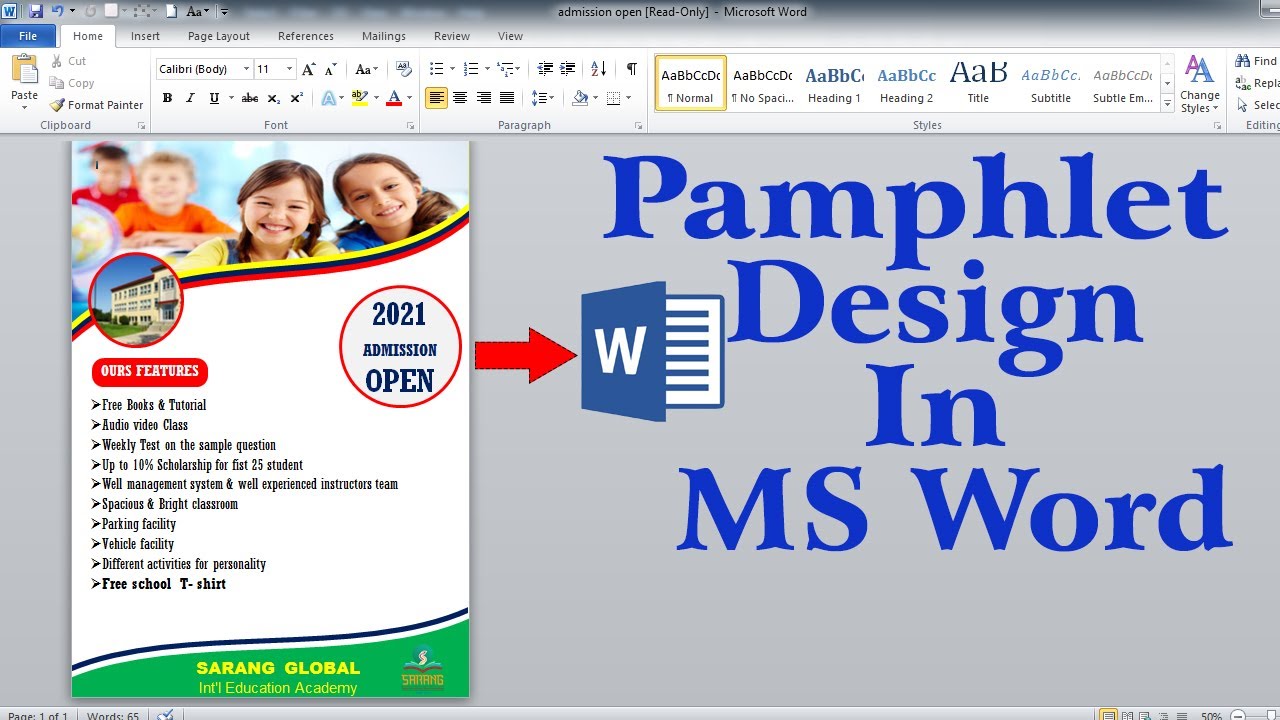Decrease the paragraph indent
The image size is (1280, 720).
point(545,69)
